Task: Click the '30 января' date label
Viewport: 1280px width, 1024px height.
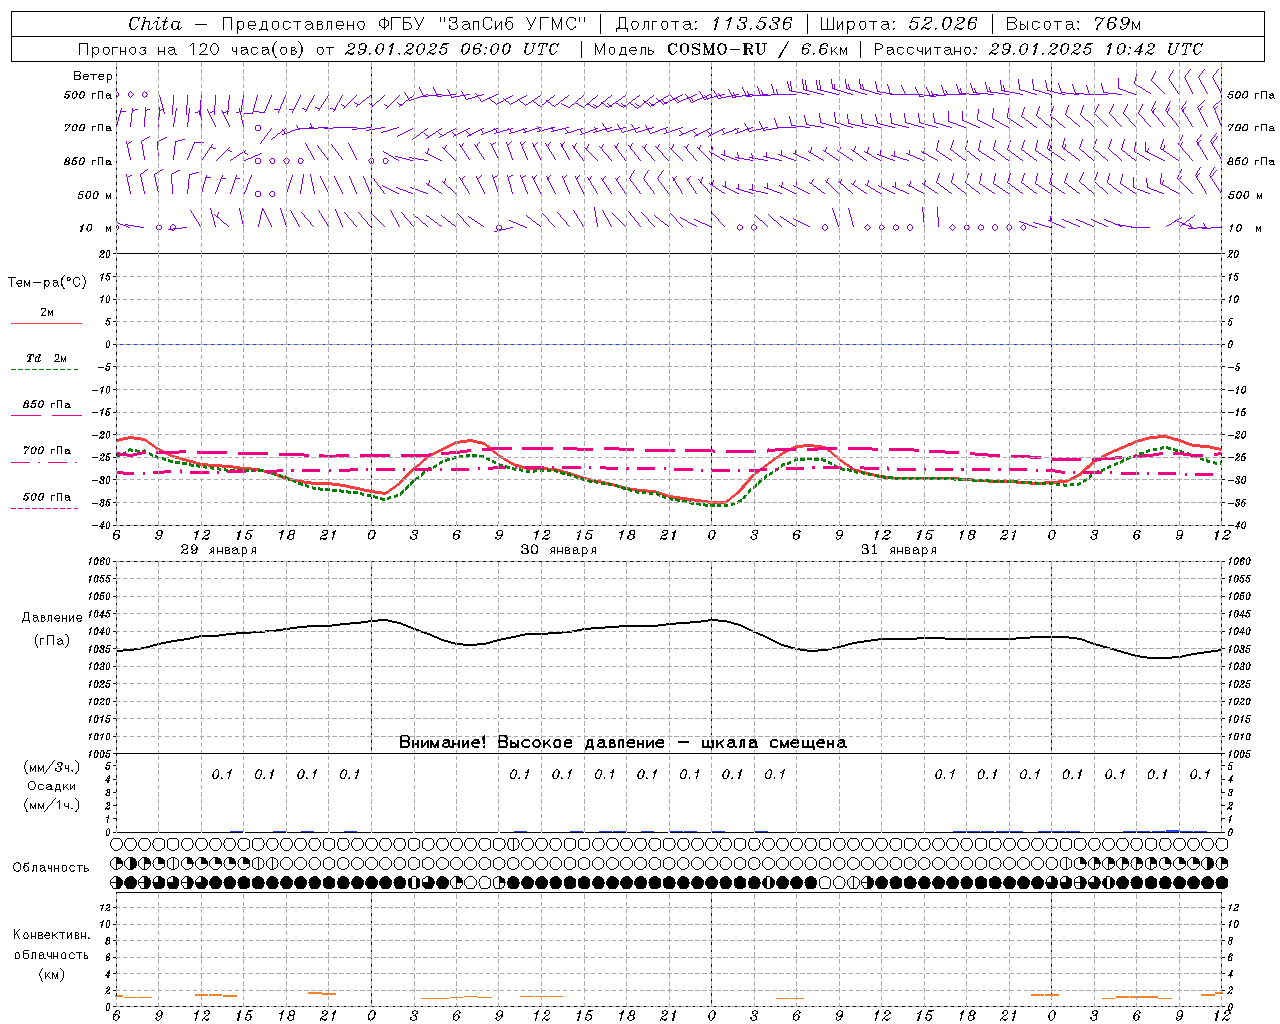Action: pyautogui.click(x=559, y=550)
